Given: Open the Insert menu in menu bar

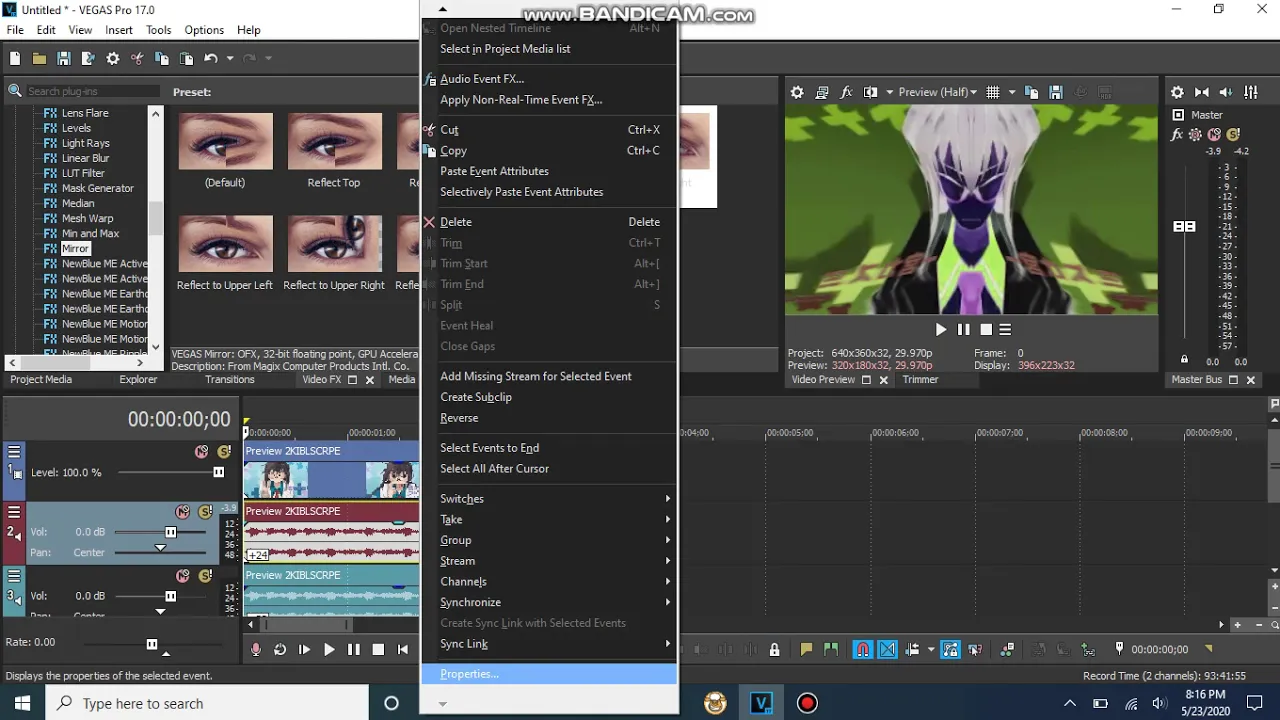Looking at the screenshot, I should tap(118, 30).
